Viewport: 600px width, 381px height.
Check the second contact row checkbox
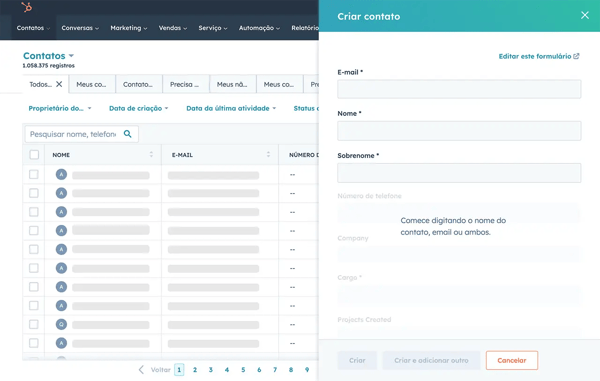[34, 193]
